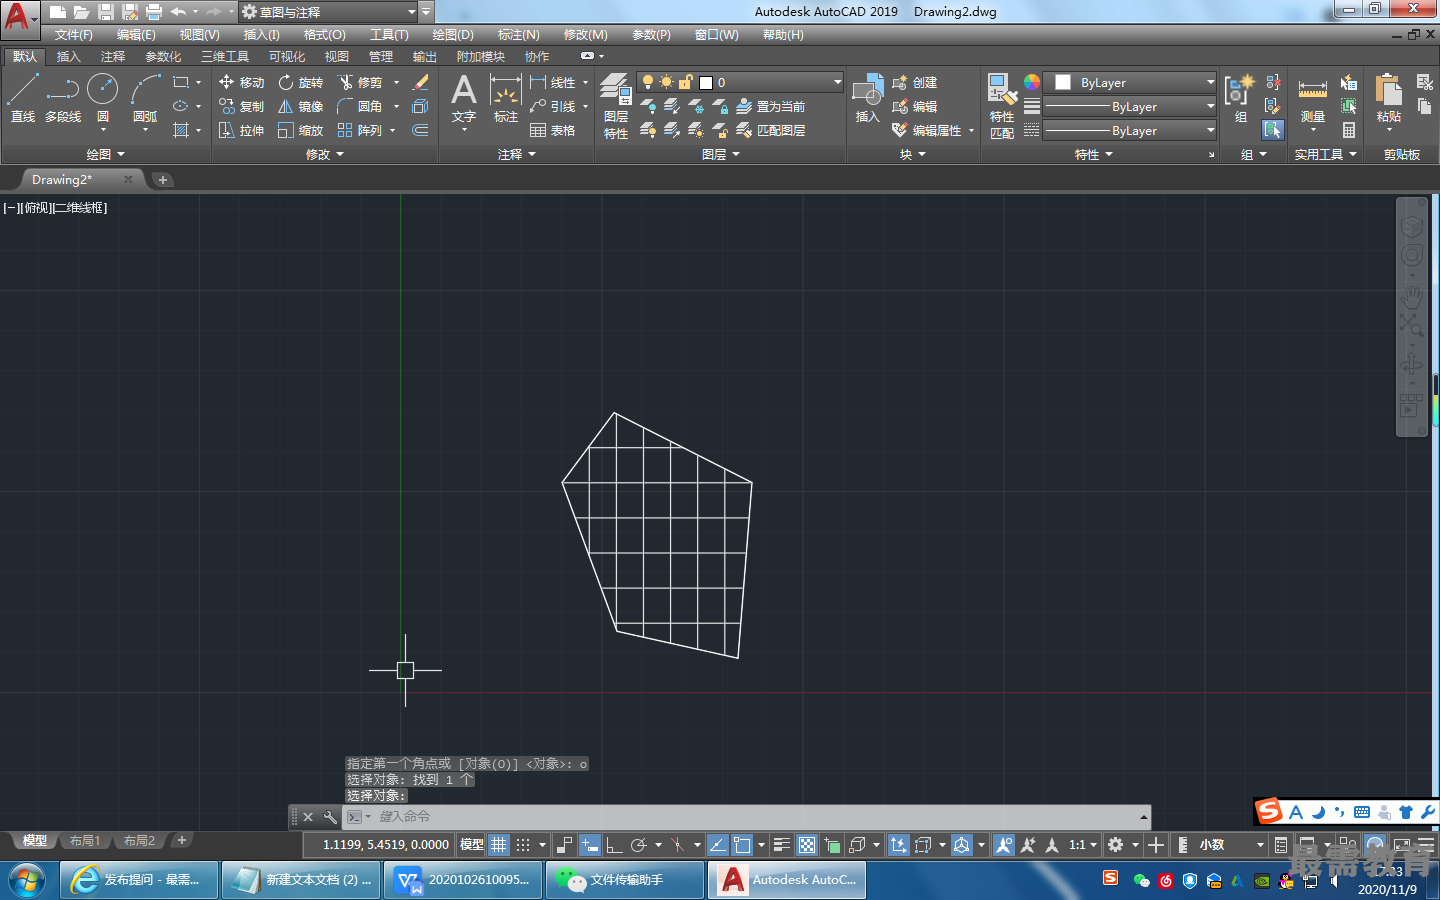Viewport: 1440px width, 900px height.
Task: Expand the 注释 panel
Action: tap(517, 154)
